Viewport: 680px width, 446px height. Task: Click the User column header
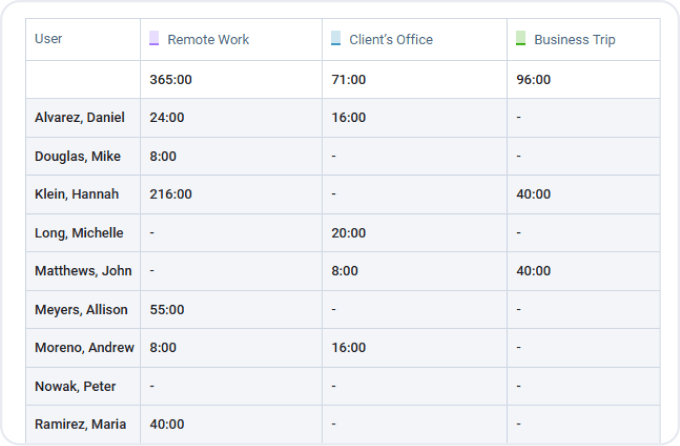click(x=49, y=39)
